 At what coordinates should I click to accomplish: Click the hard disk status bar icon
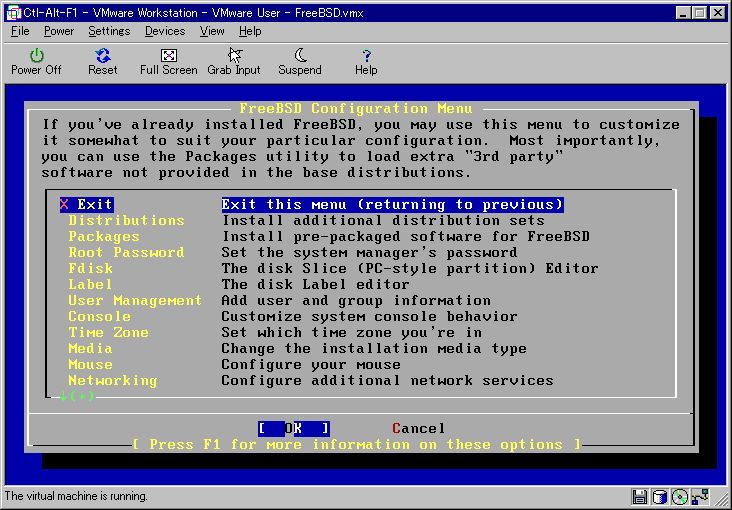660,496
